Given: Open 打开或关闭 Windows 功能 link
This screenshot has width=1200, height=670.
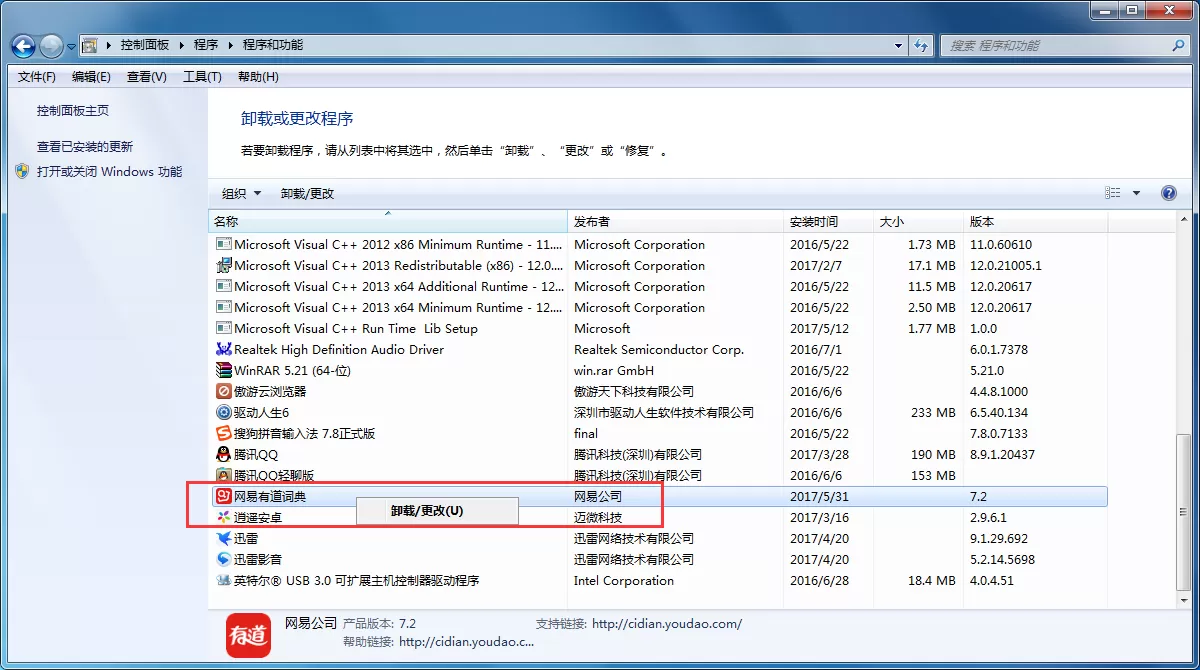Looking at the screenshot, I should click(x=109, y=172).
